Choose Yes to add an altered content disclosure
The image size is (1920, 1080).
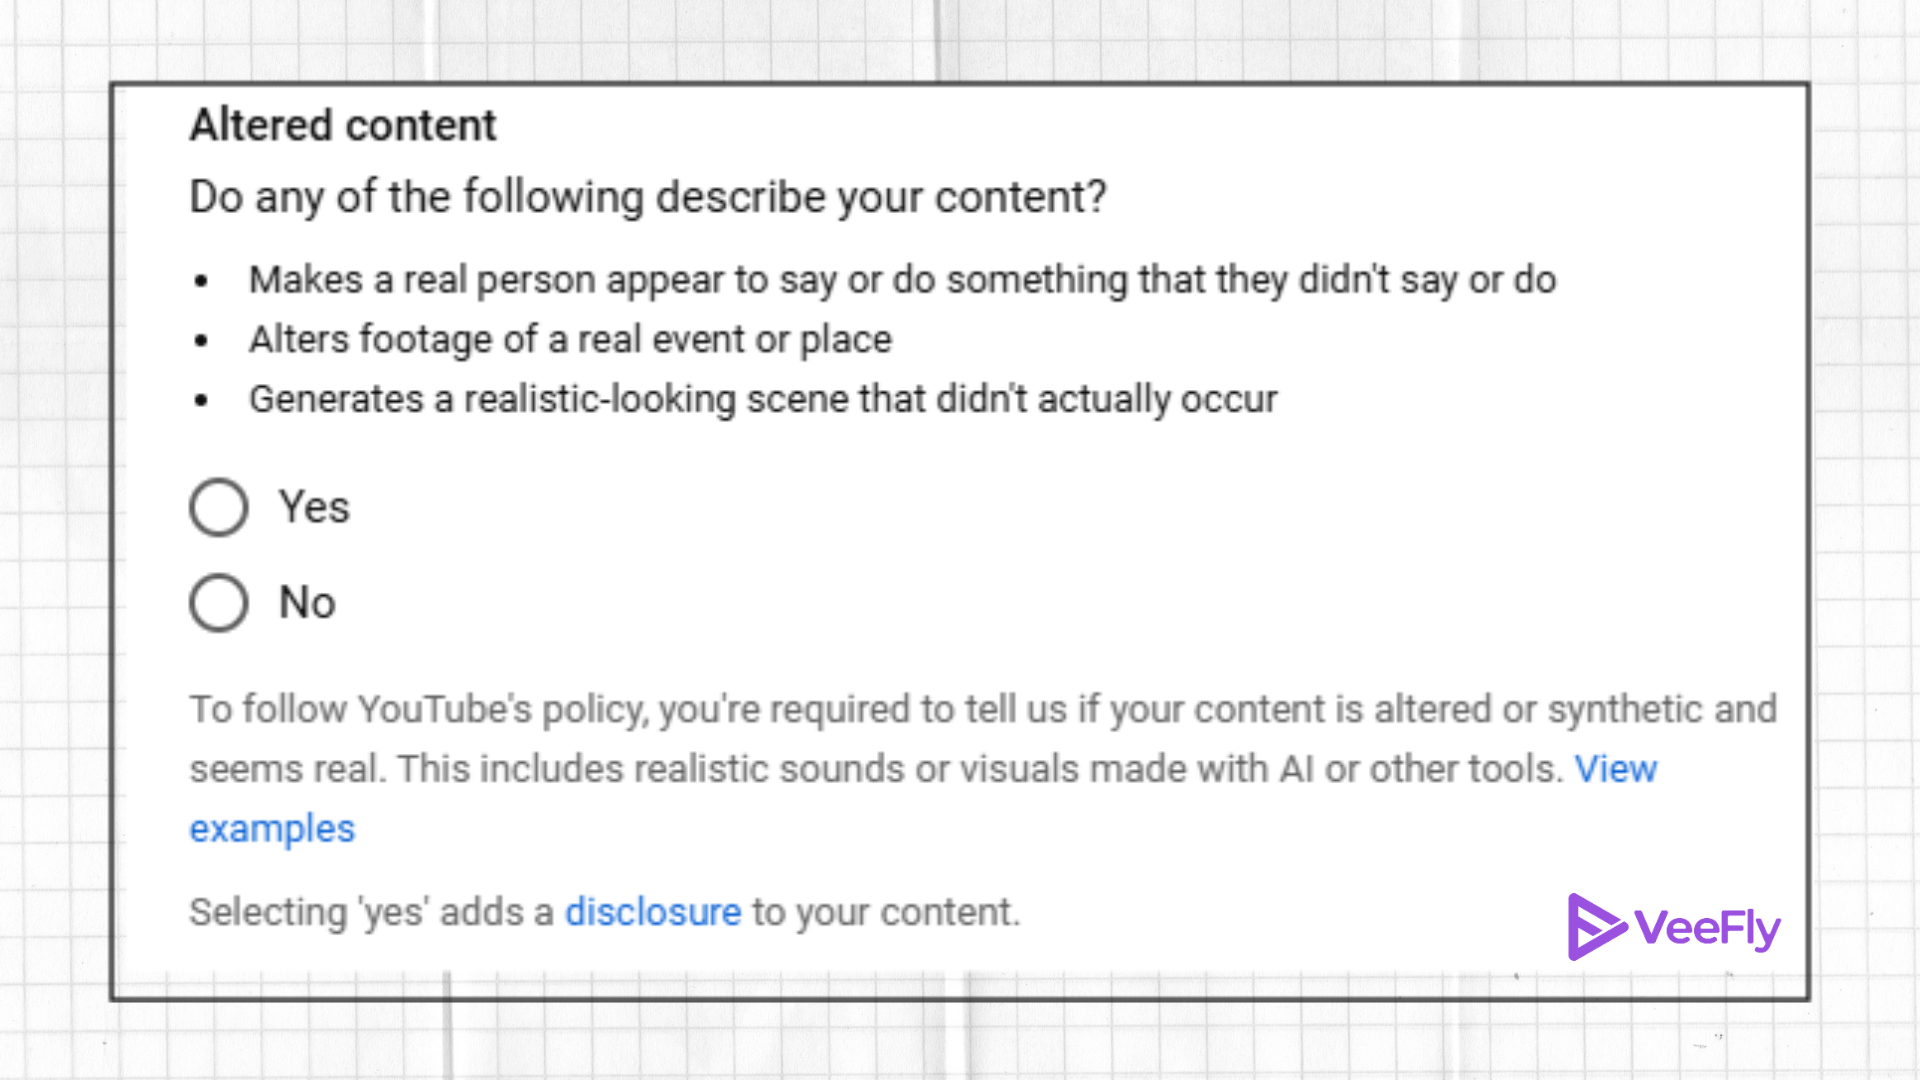point(217,507)
